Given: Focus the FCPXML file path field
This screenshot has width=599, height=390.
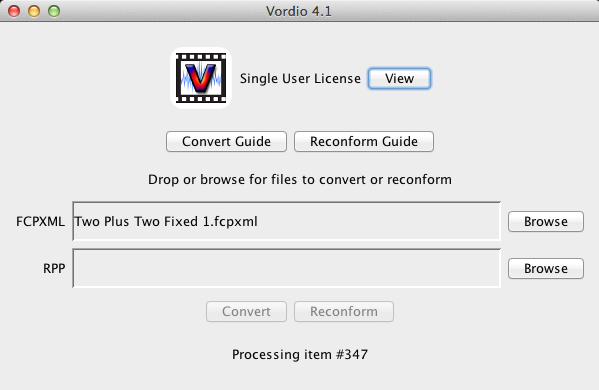Looking at the screenshot, I should tap(287, 221).
